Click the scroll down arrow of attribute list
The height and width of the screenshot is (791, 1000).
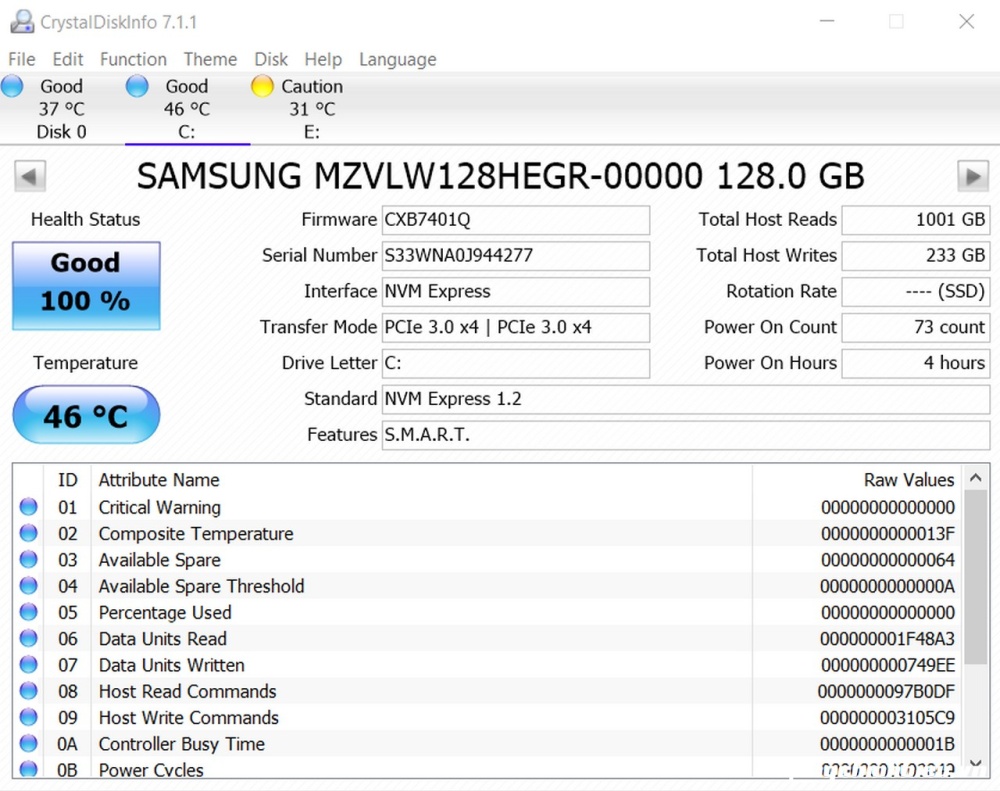975,764
